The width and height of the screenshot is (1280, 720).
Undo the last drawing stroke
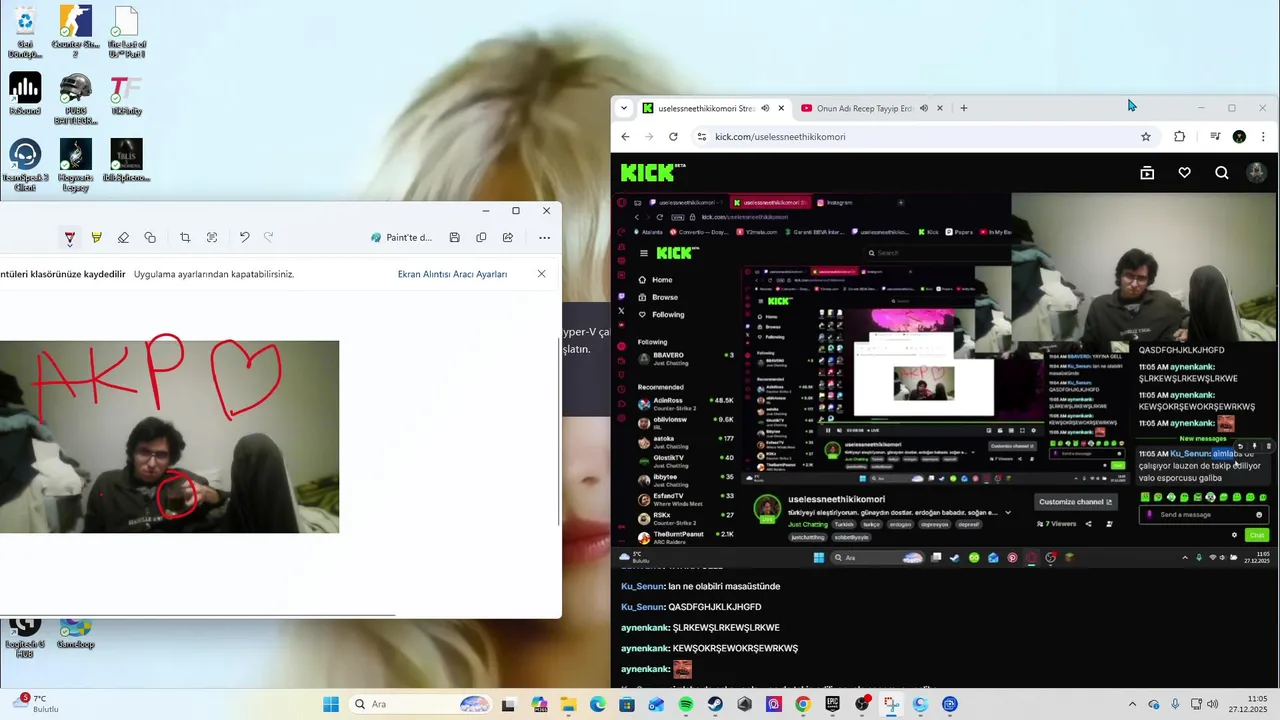[244, 238]
